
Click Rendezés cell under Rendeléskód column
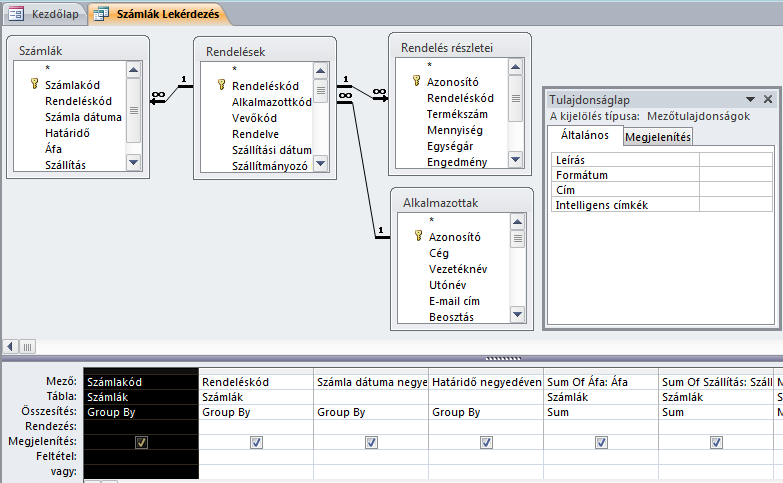[x=256, y=427]
